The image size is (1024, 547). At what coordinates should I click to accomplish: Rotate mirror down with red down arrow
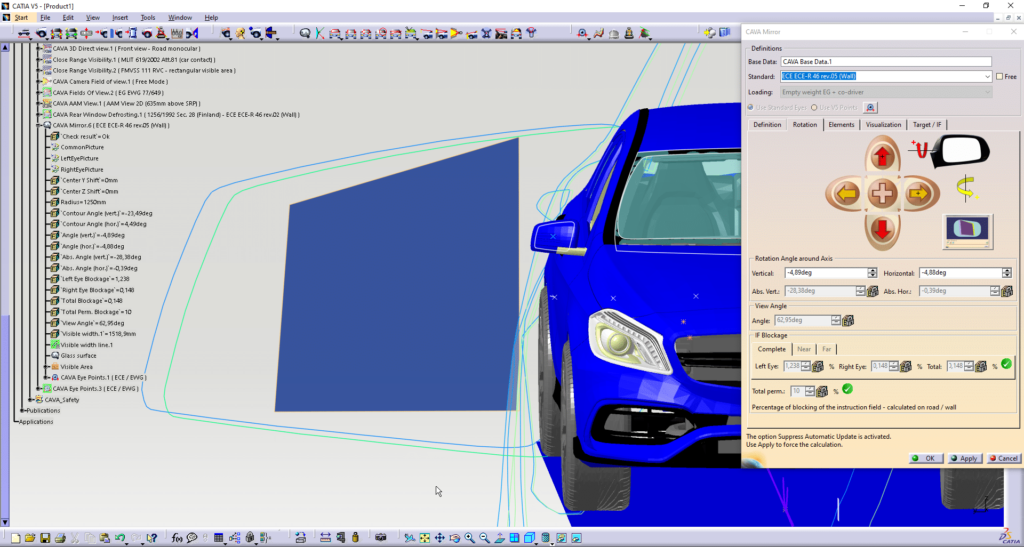(x=882, y=230)
